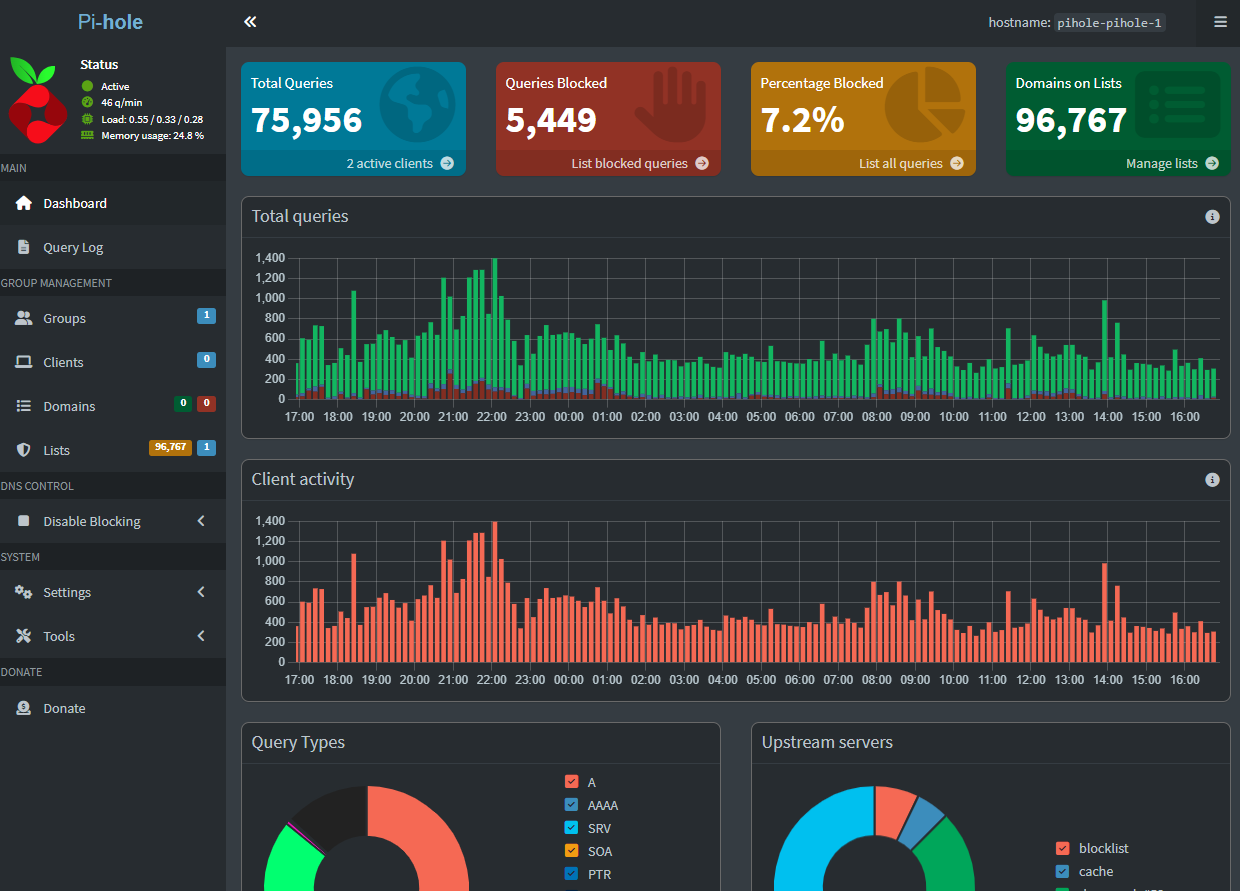Click the Lists shield icon
The width and height of the screenshot is (1240, 891).
coord(24,450)
